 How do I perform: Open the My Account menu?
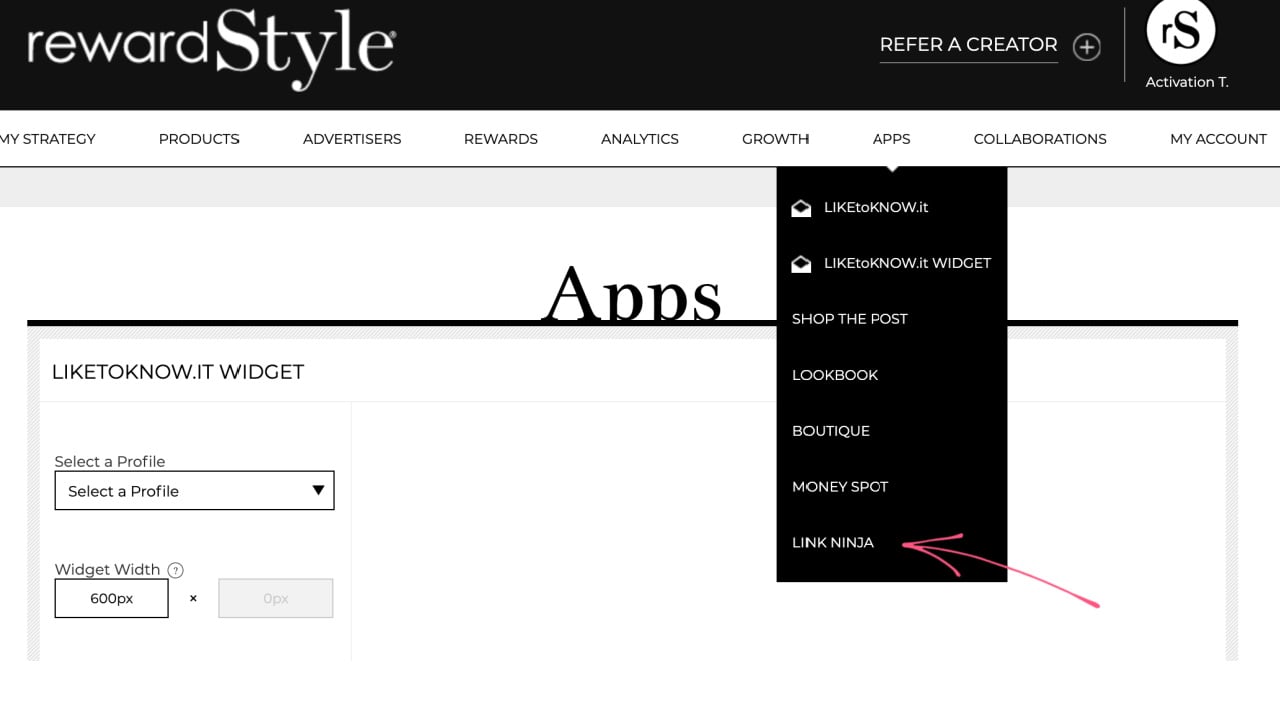[1218, 139]
